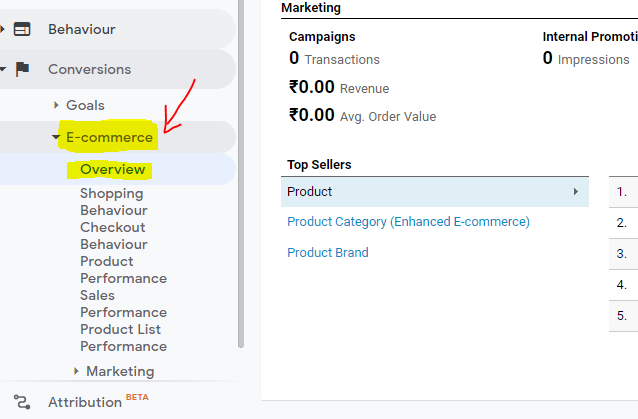The height and width of the screenshot is (419, 638).
Task: Expand the Marketing submenu arrow
Action: [x=76, y=371]
